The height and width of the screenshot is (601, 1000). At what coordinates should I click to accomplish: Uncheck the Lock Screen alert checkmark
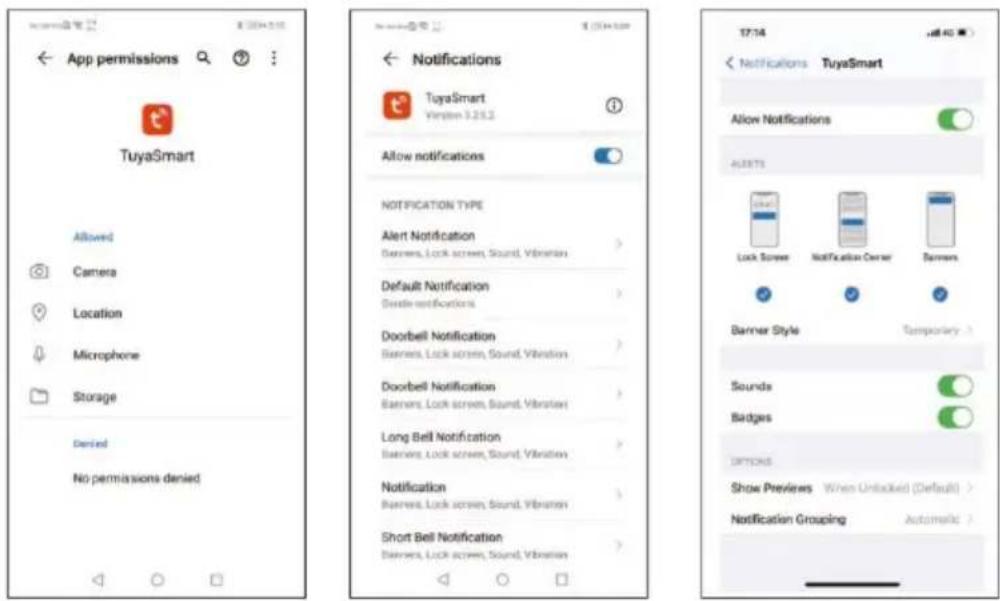[x=763, y=294]
